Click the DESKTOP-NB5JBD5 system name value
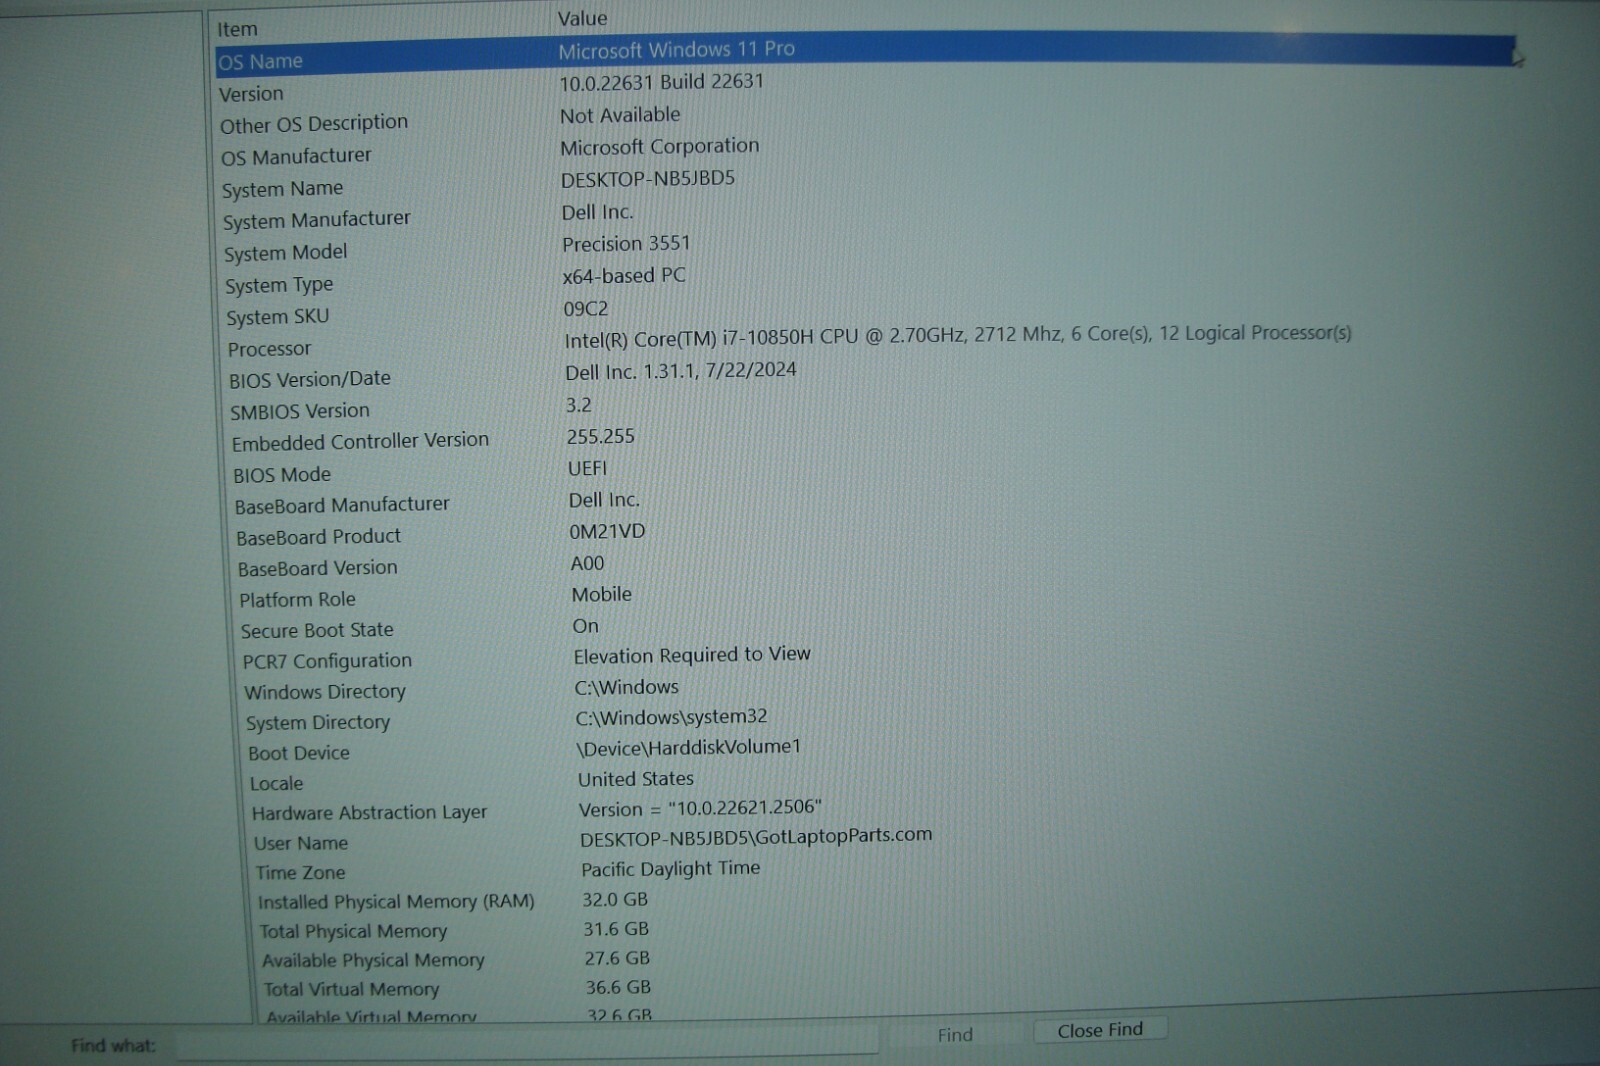 click(647, 179)
